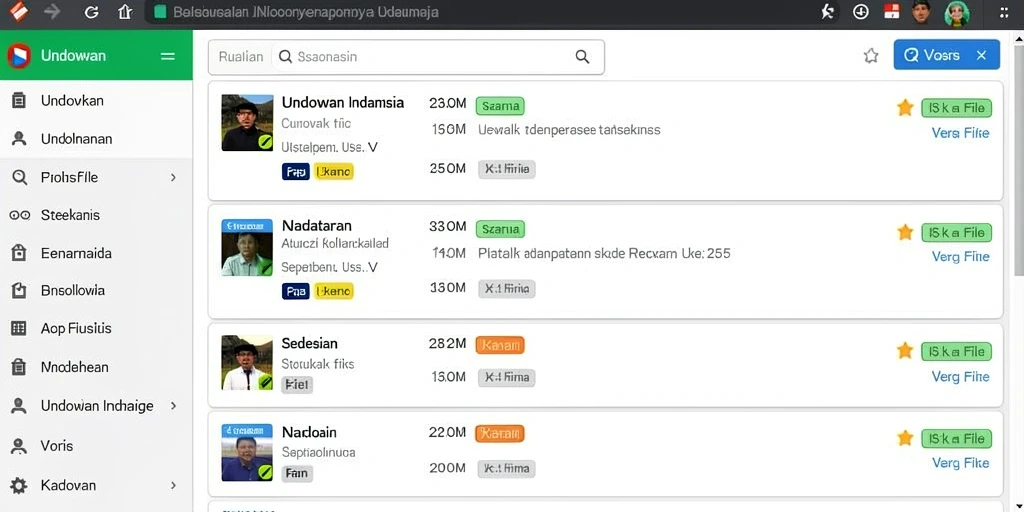Open Steekanis glasses icon in sidebar
Viewport: 1024px width, 512px height.
point(20,215)
